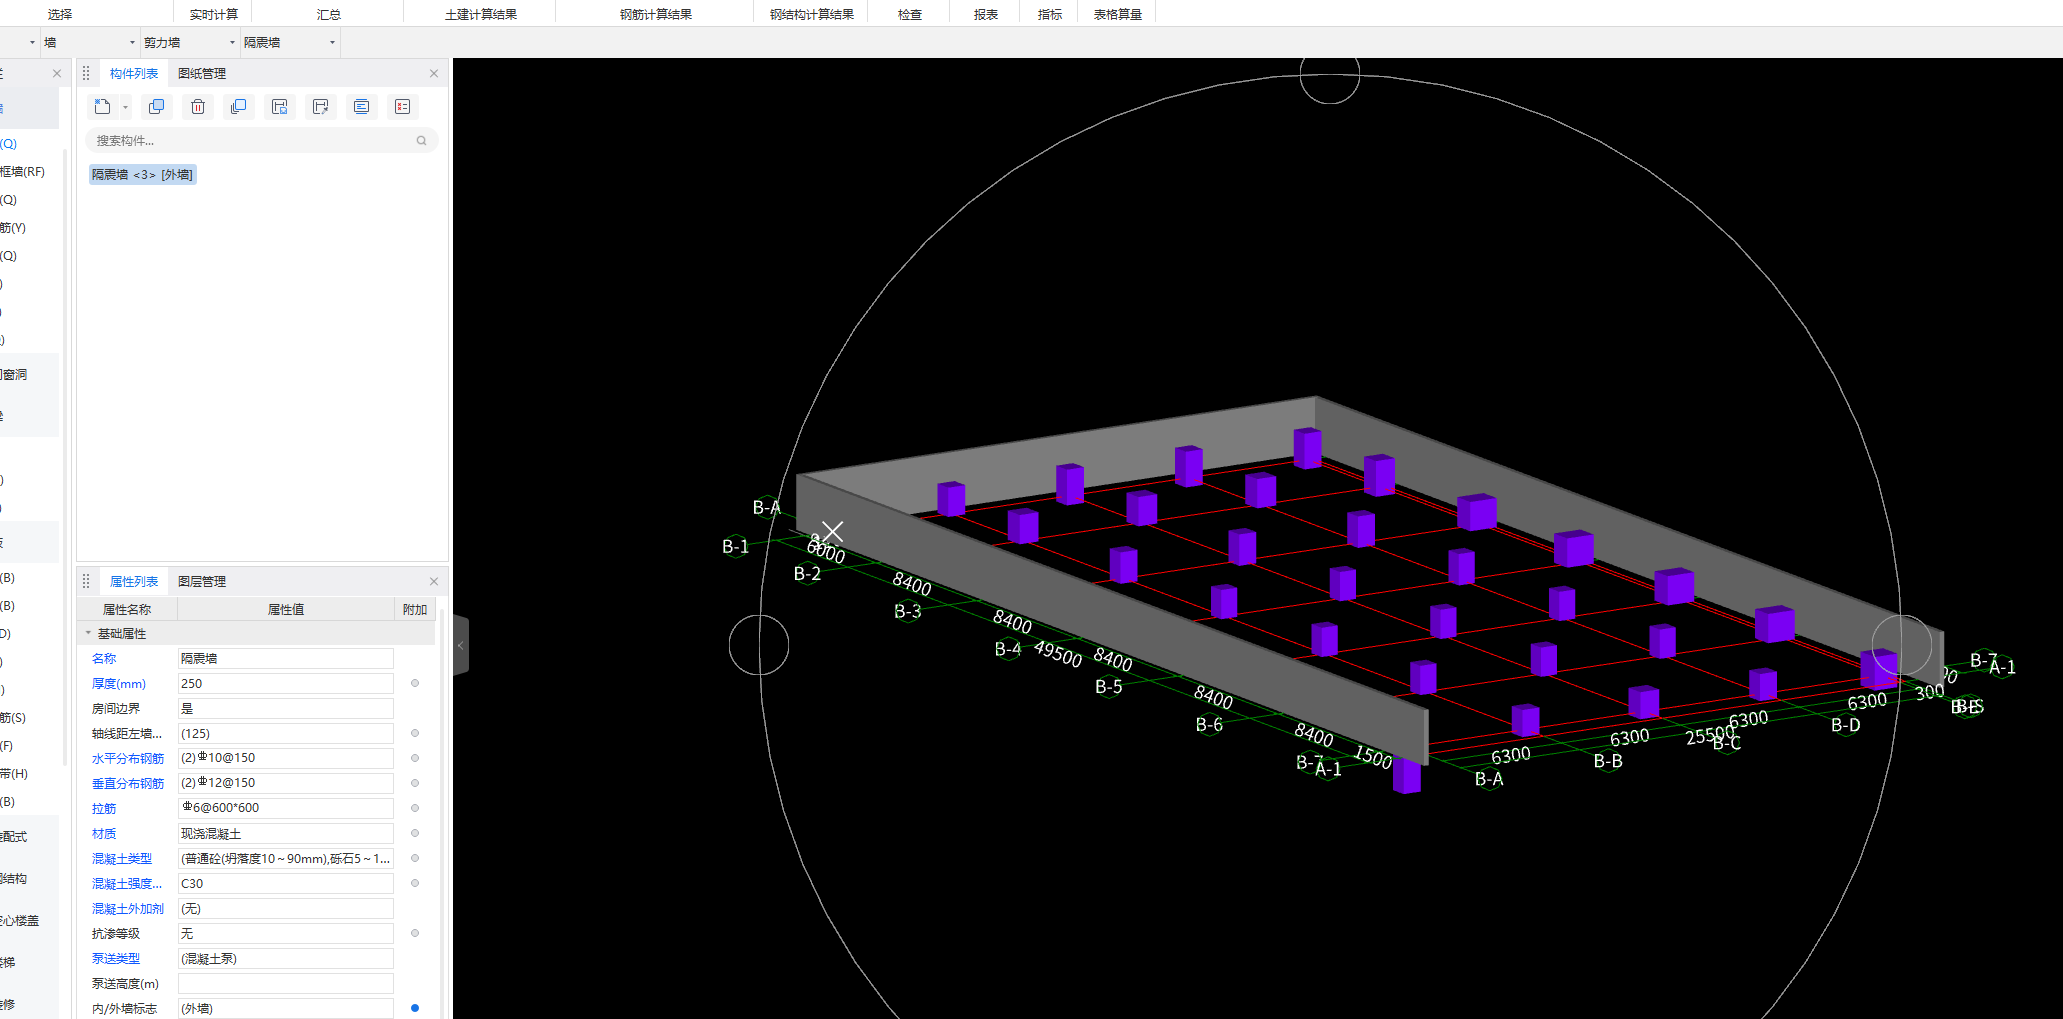Click the extract component archive icon
Screen dimensions: 2063x1019
[320, 107]
